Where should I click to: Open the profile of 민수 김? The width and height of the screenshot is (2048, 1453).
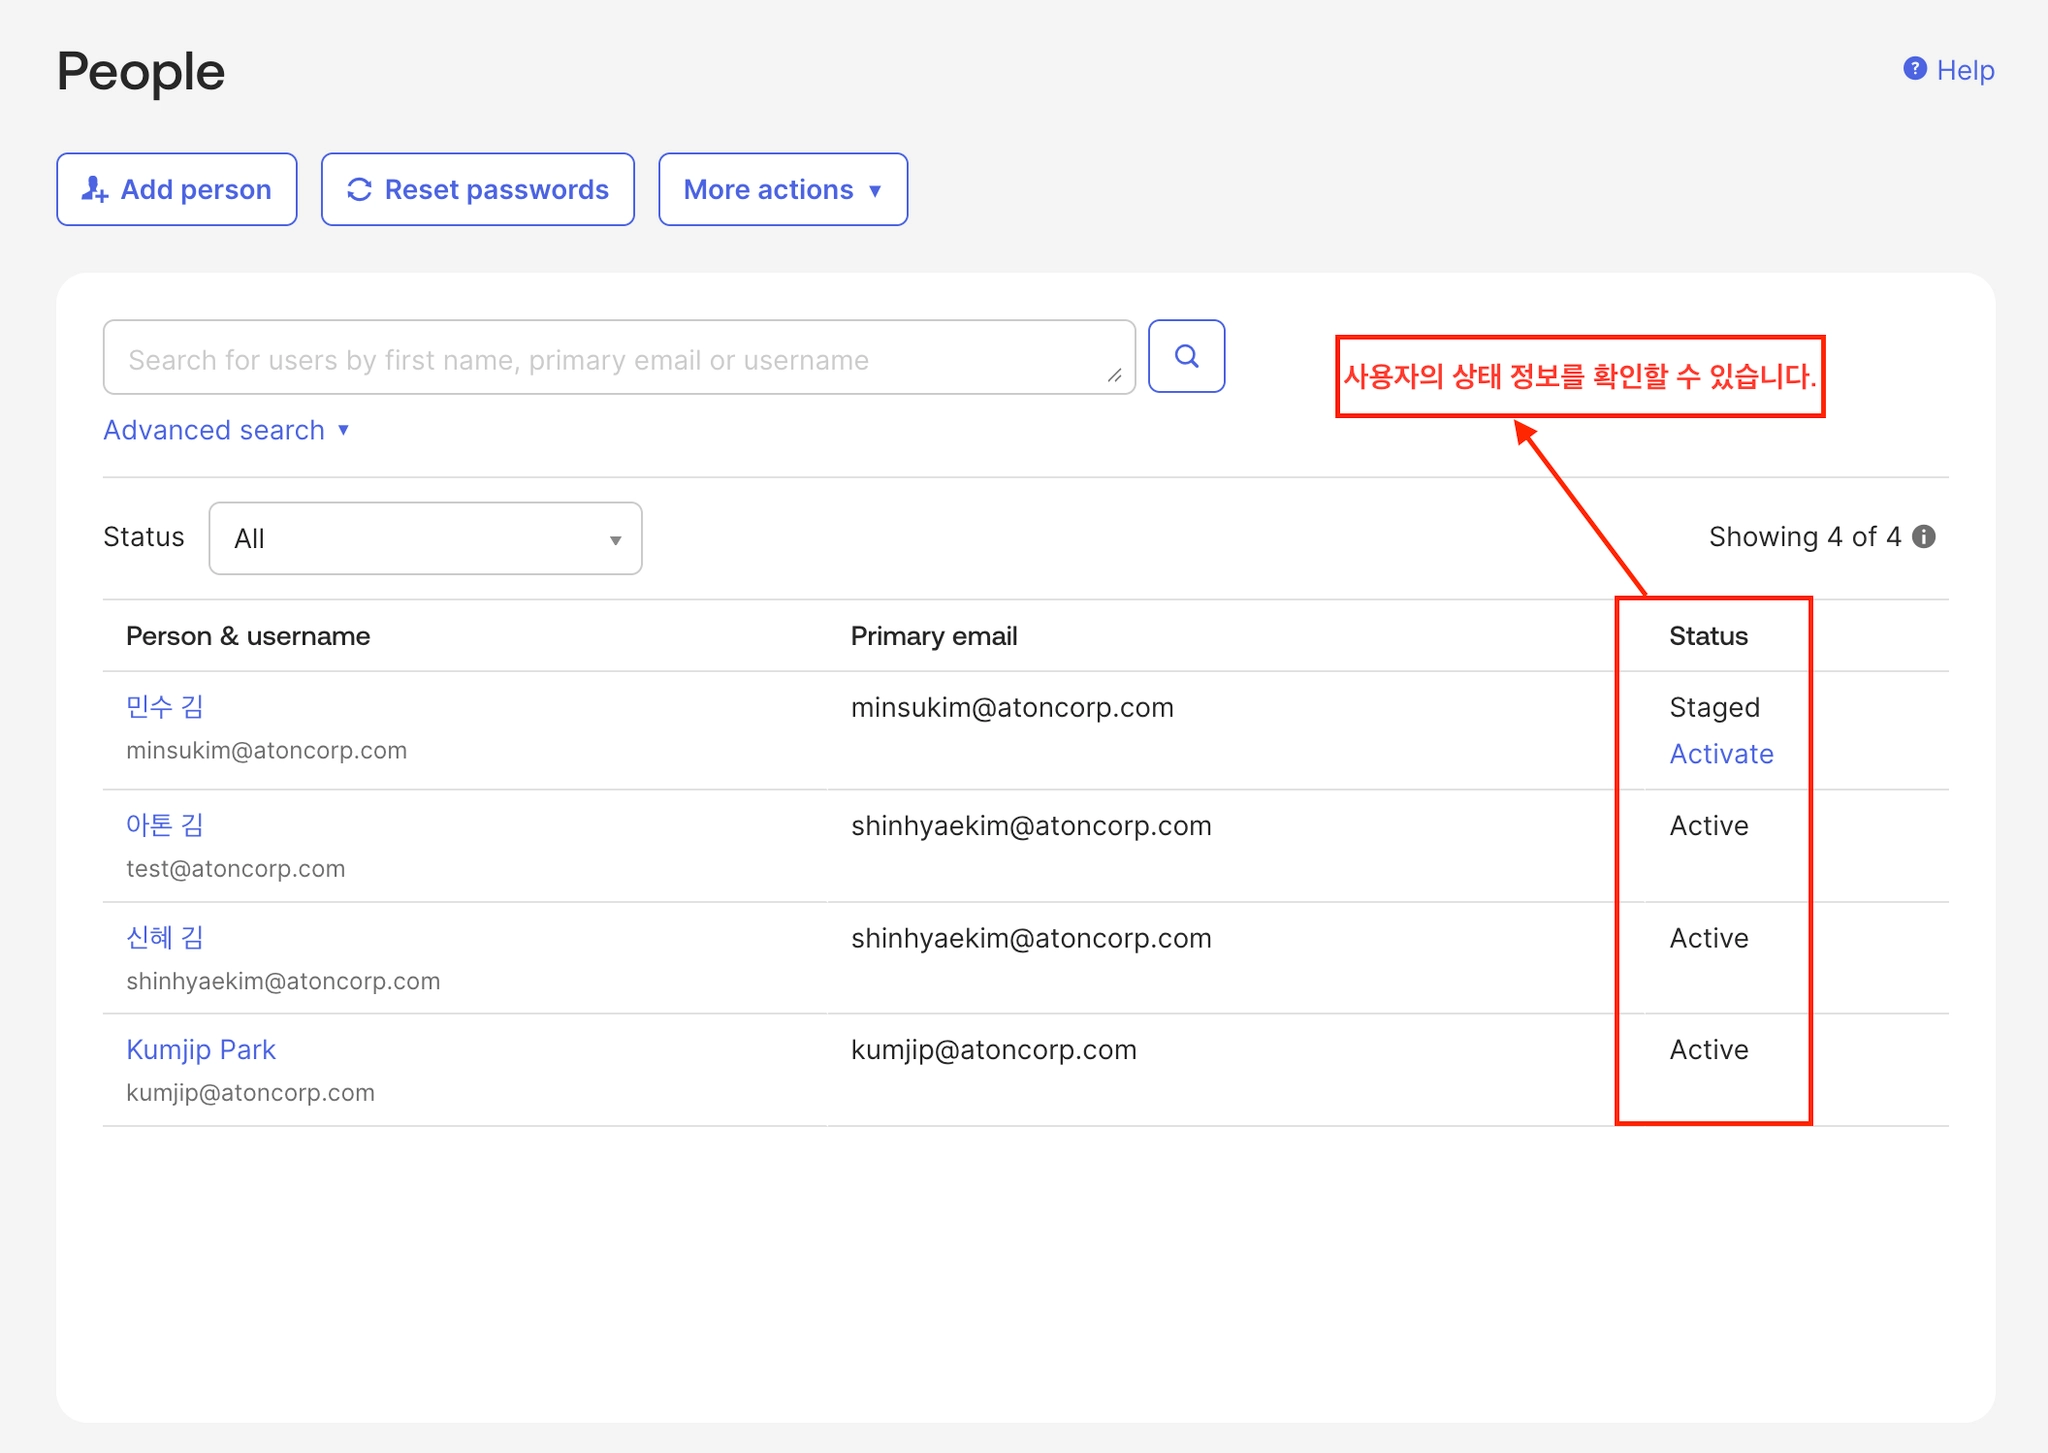click(x=165, y=707)
